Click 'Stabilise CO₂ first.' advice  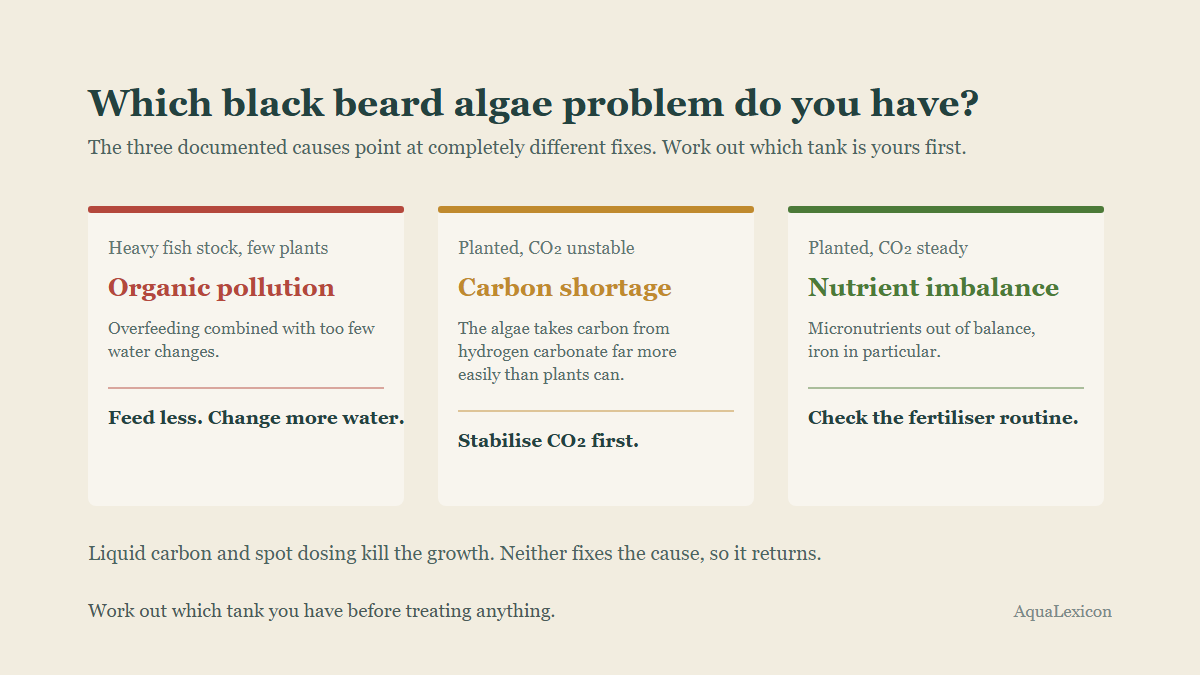[x=548, y=441]
